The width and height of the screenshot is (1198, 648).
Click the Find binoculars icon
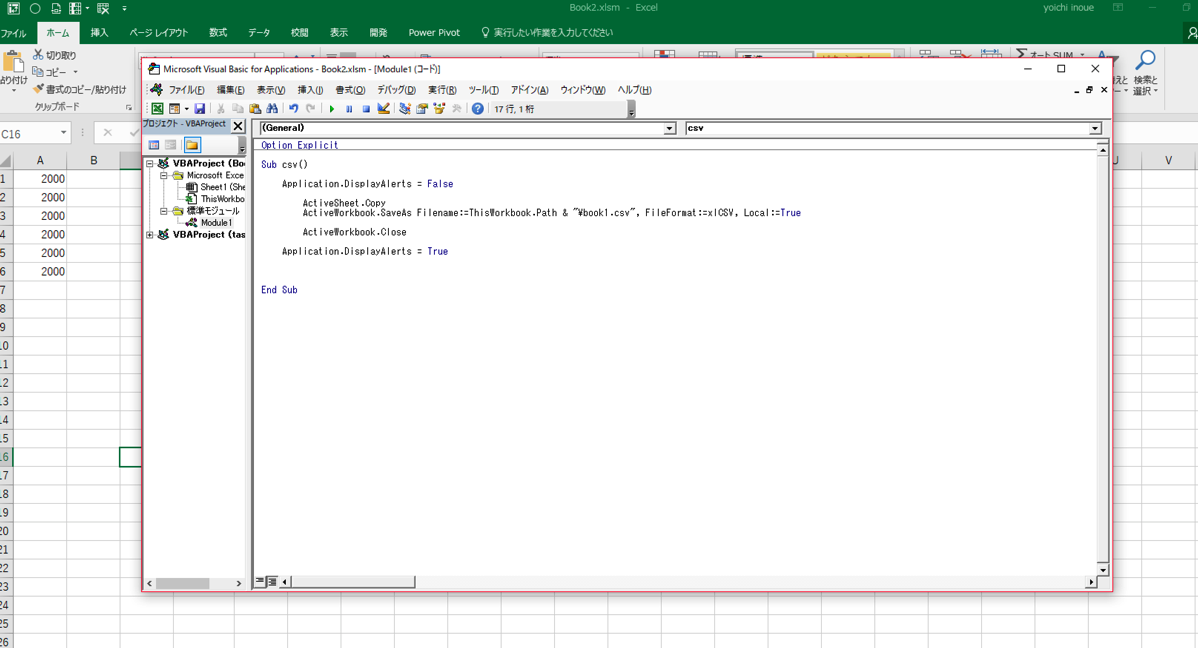coord(272,109)
